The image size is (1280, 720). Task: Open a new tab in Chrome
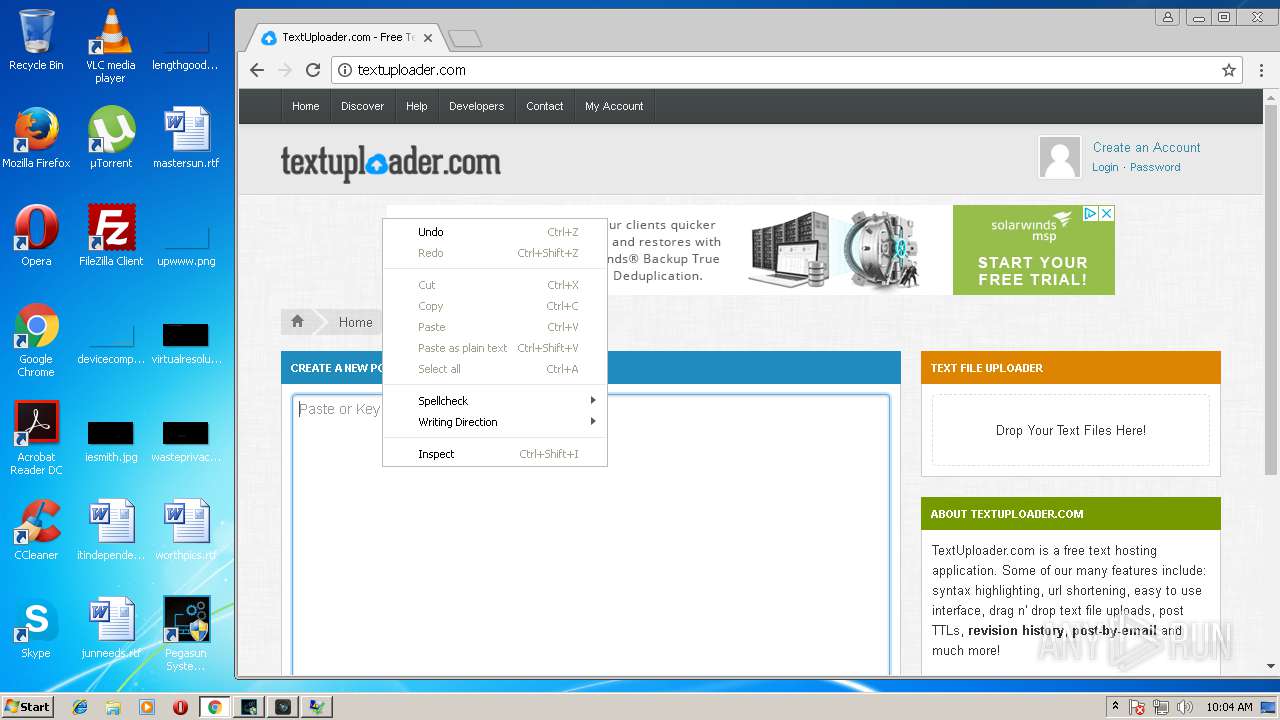click(465, 39)
